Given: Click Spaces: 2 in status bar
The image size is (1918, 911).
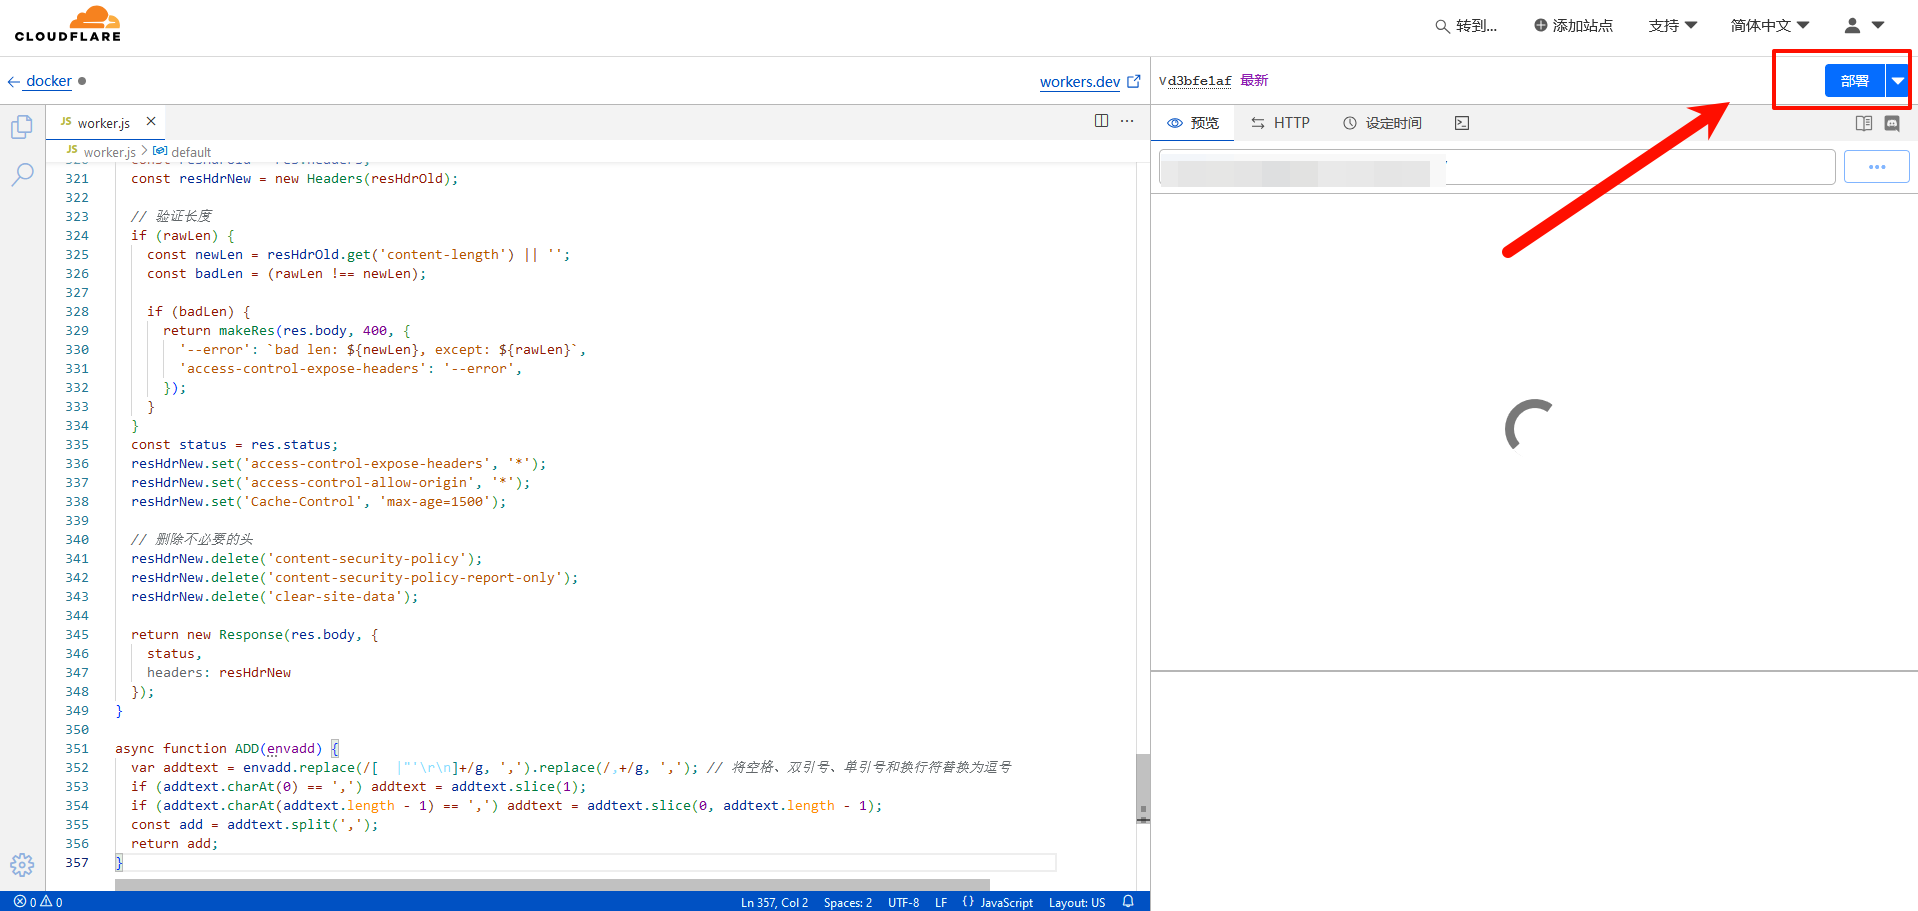Looking at the screenshot, I should pyautogui.click(x=848, y=902).
